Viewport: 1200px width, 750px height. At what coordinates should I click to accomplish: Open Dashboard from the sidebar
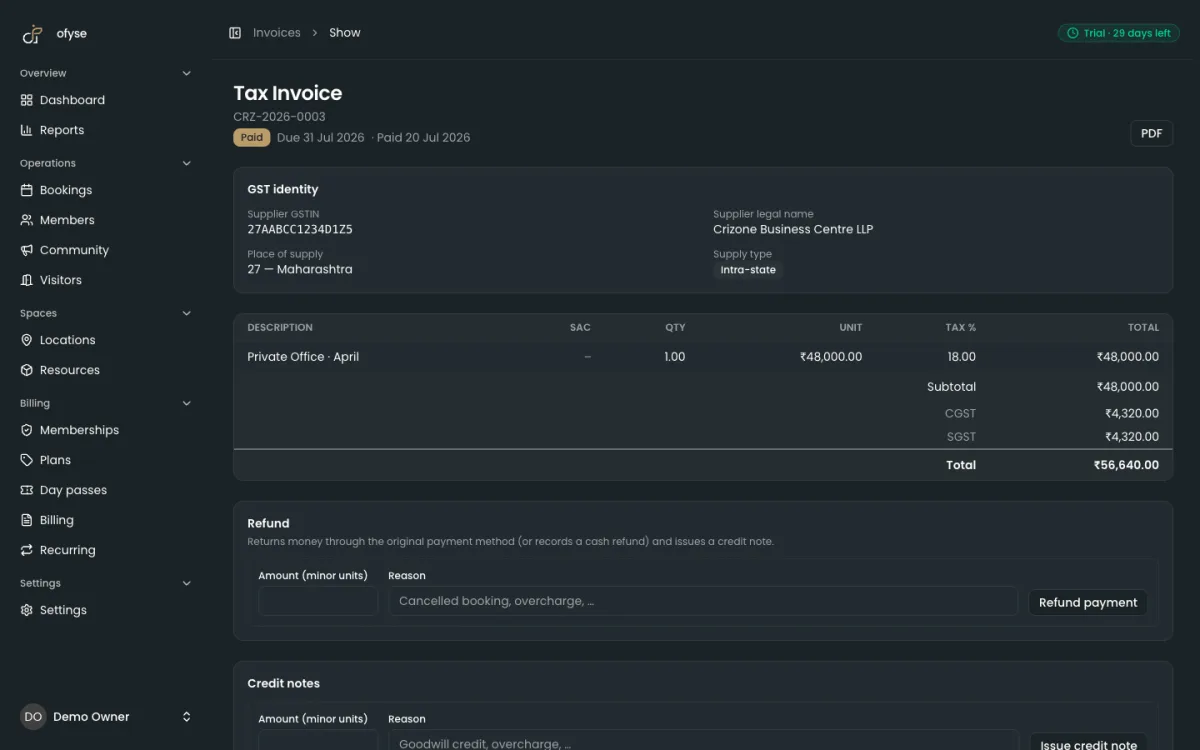(x=105, y=100)
